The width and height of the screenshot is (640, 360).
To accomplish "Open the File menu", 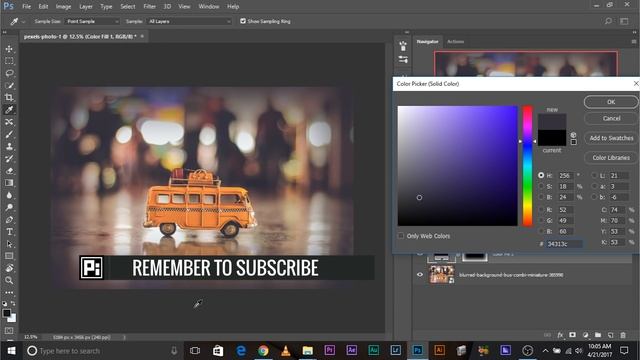I will tap(27, 7).
